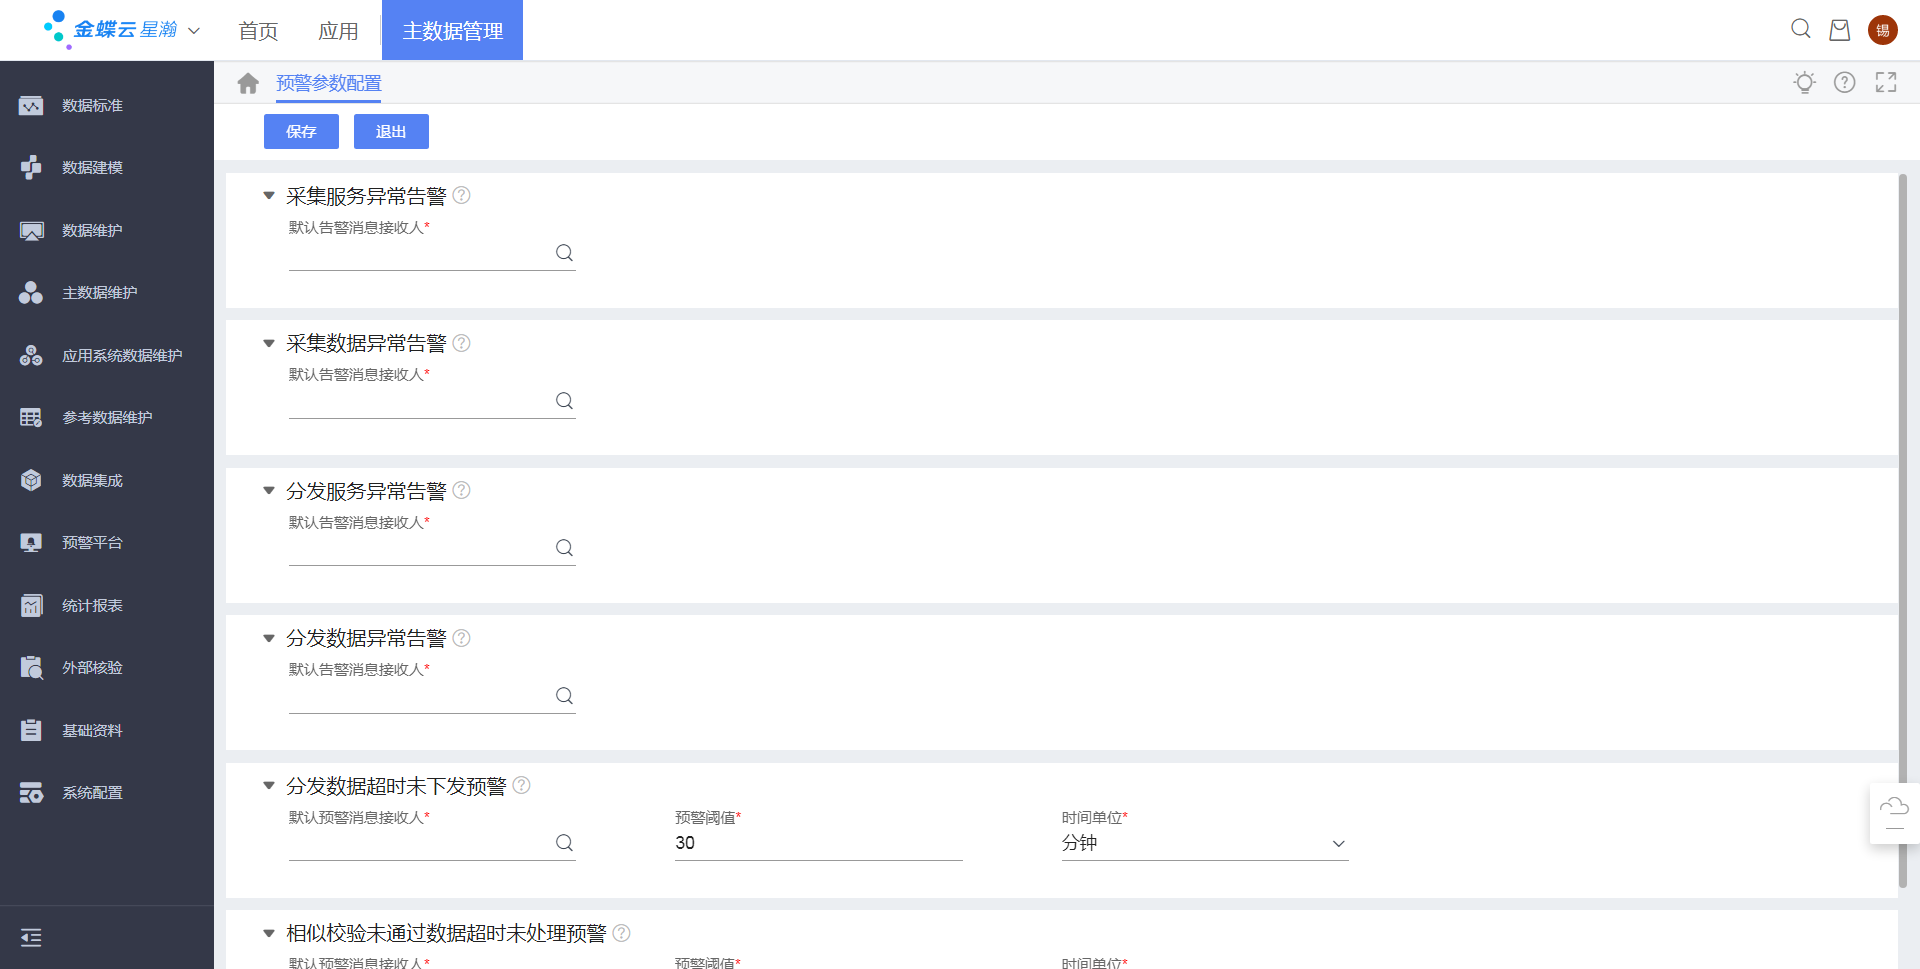
Task: Open the help question mark icon
Action: [x=1845, y=82]
